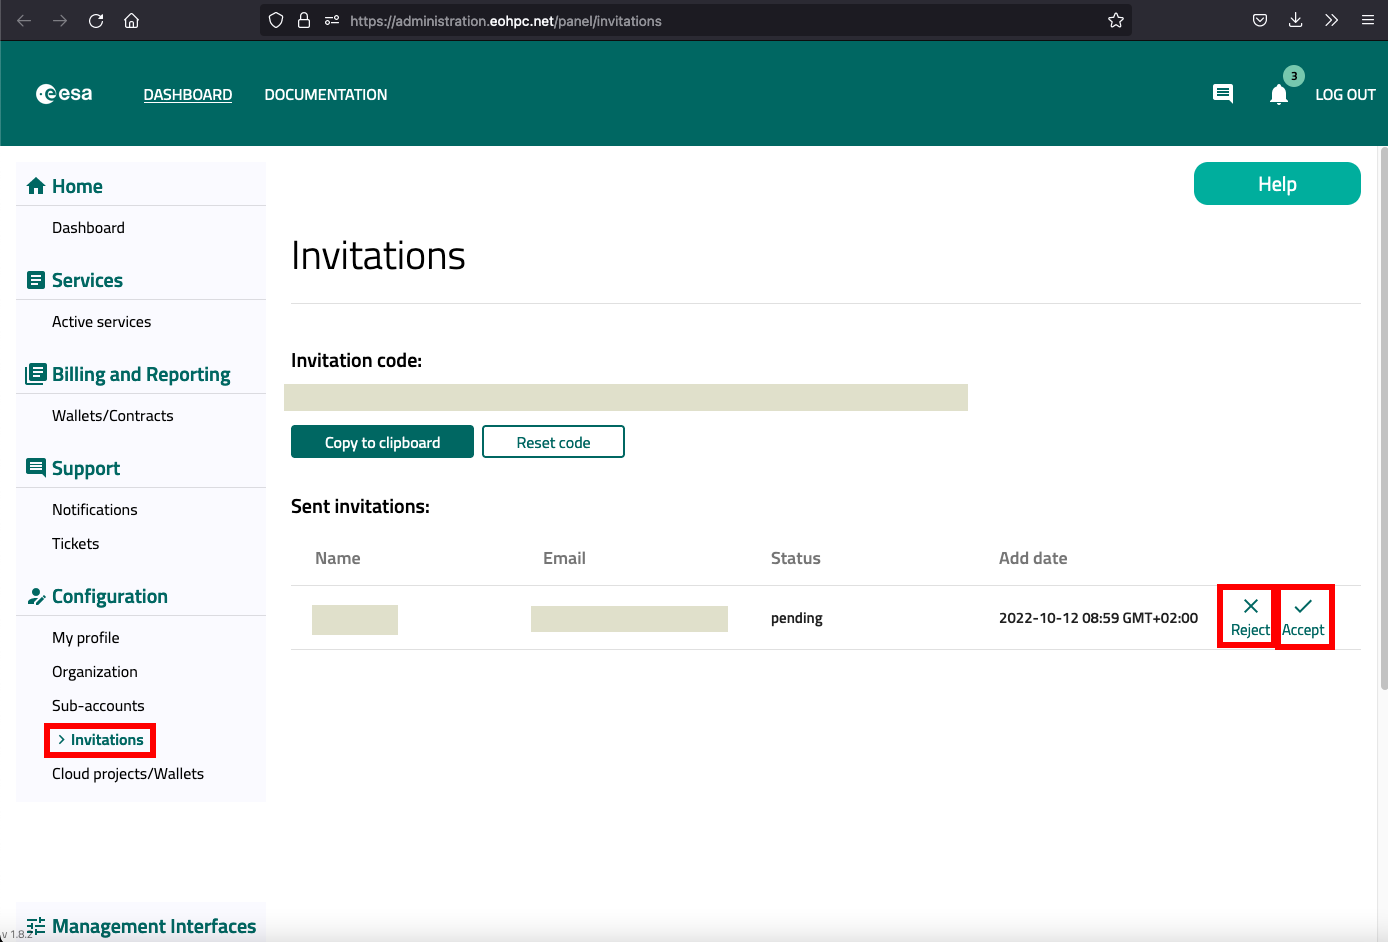Click the date 2022-10-12 08:59 GMT+02:00
Screen dimensions: 1388x942
point(1098,618)
